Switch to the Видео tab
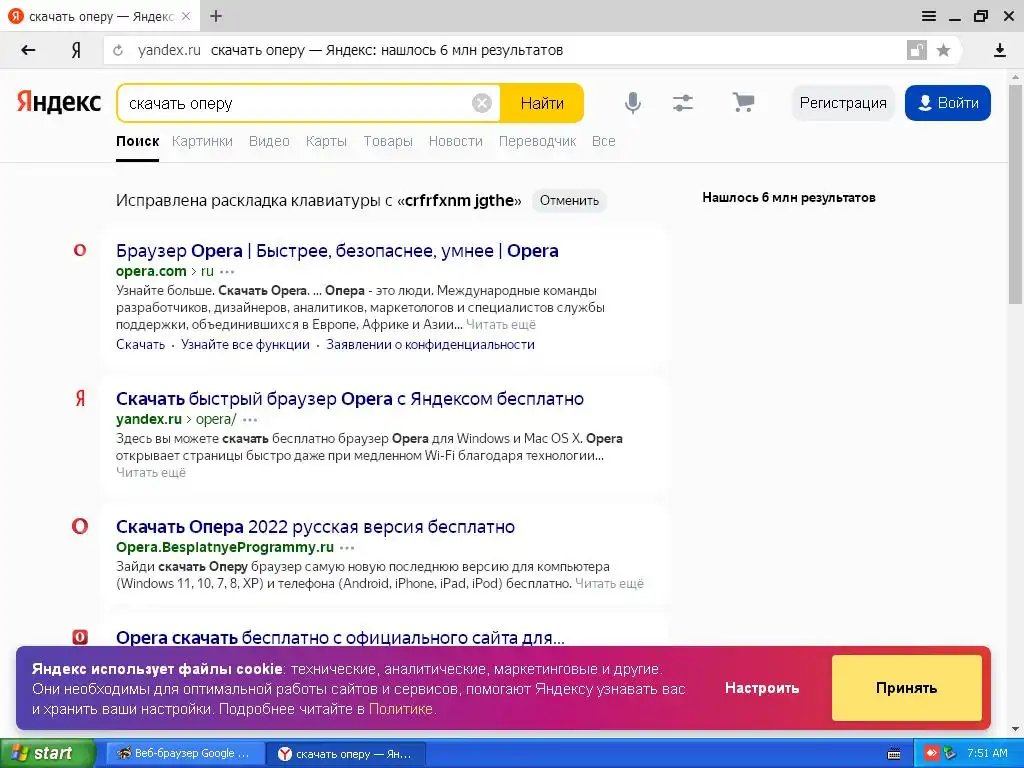The width and height of the screenshot is (1024, 768). pos(269,141)
